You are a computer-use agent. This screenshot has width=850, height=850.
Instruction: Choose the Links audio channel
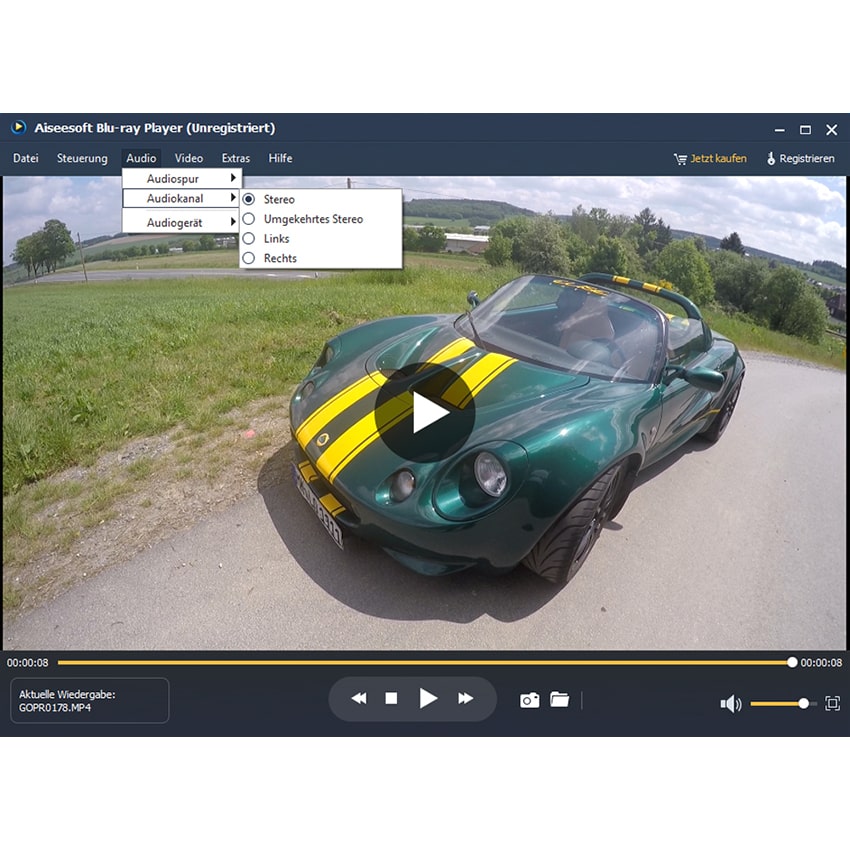pyautogui.click(x=276, y=239)
